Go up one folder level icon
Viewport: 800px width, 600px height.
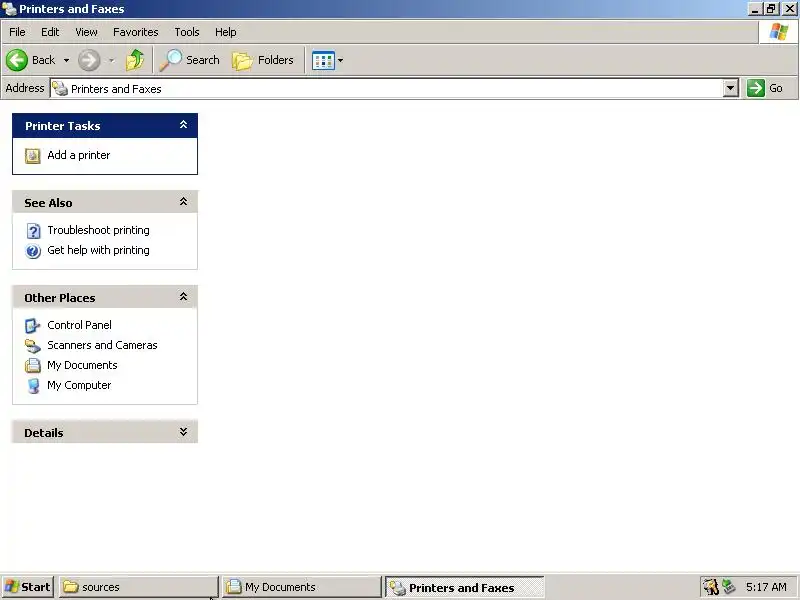coord(135,60)
